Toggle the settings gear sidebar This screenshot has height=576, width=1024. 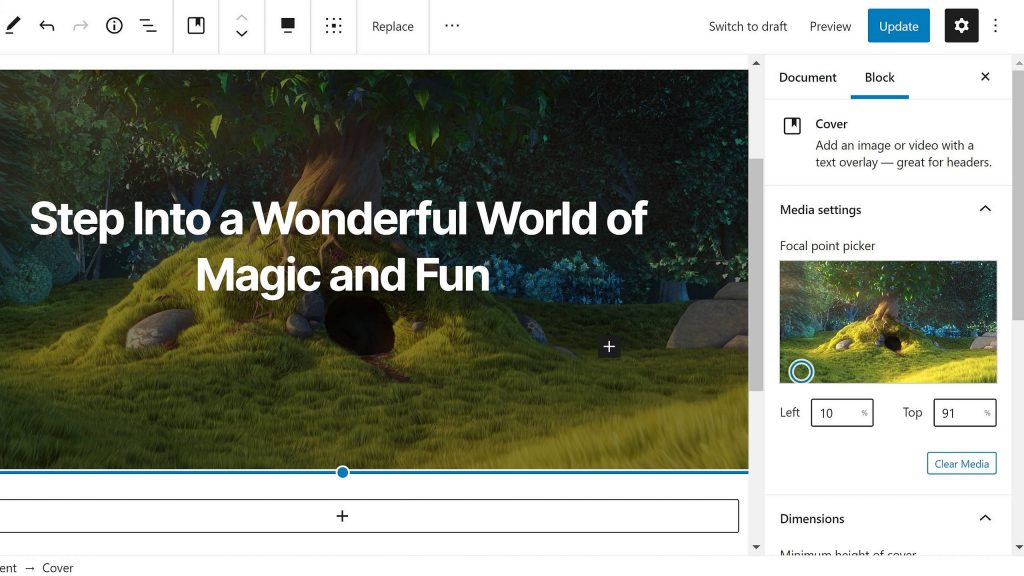click(961, 26)
